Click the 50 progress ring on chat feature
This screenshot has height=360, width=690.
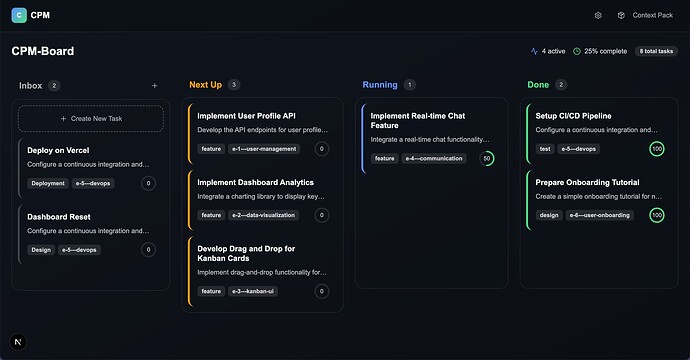pyautogui.click(x=487, y=158)
